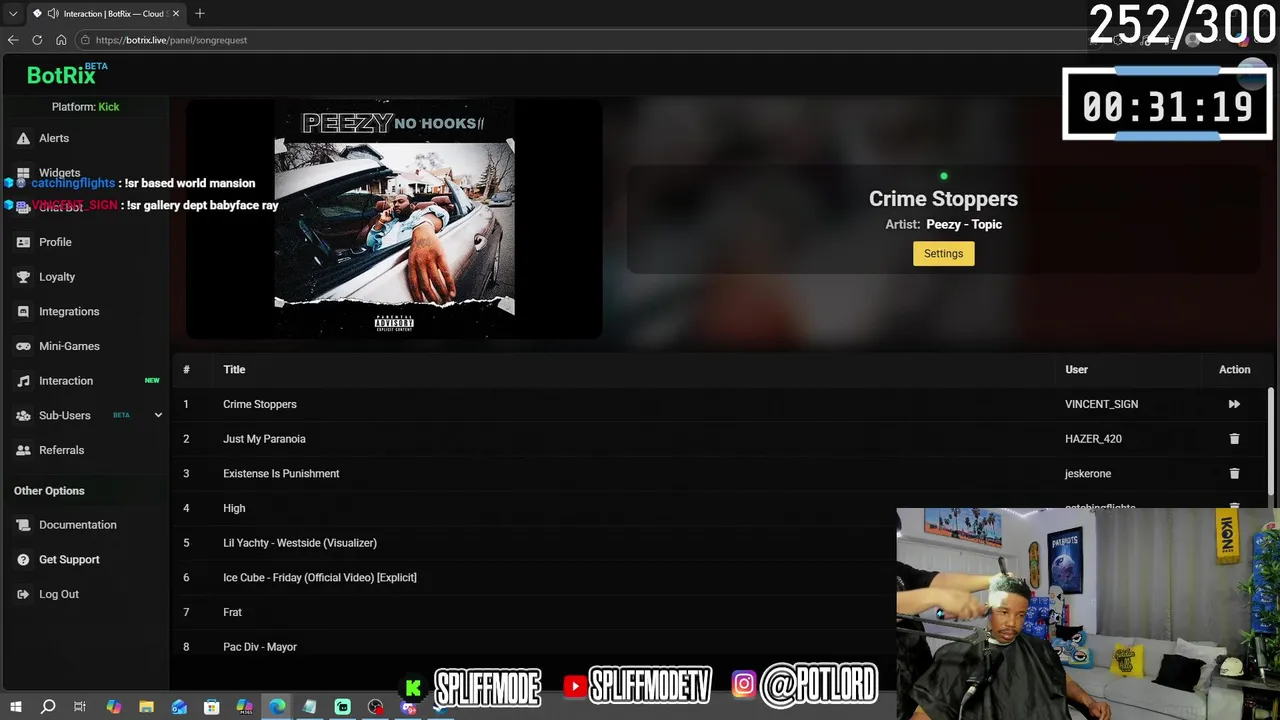
Task: Open the Referrals page
Action: pyautogui.click(x=61, y=450)
